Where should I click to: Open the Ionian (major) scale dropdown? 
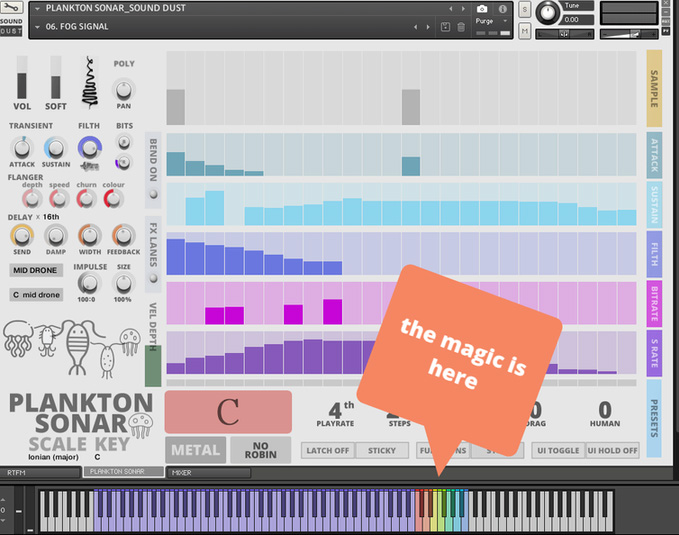click(53, 457)
